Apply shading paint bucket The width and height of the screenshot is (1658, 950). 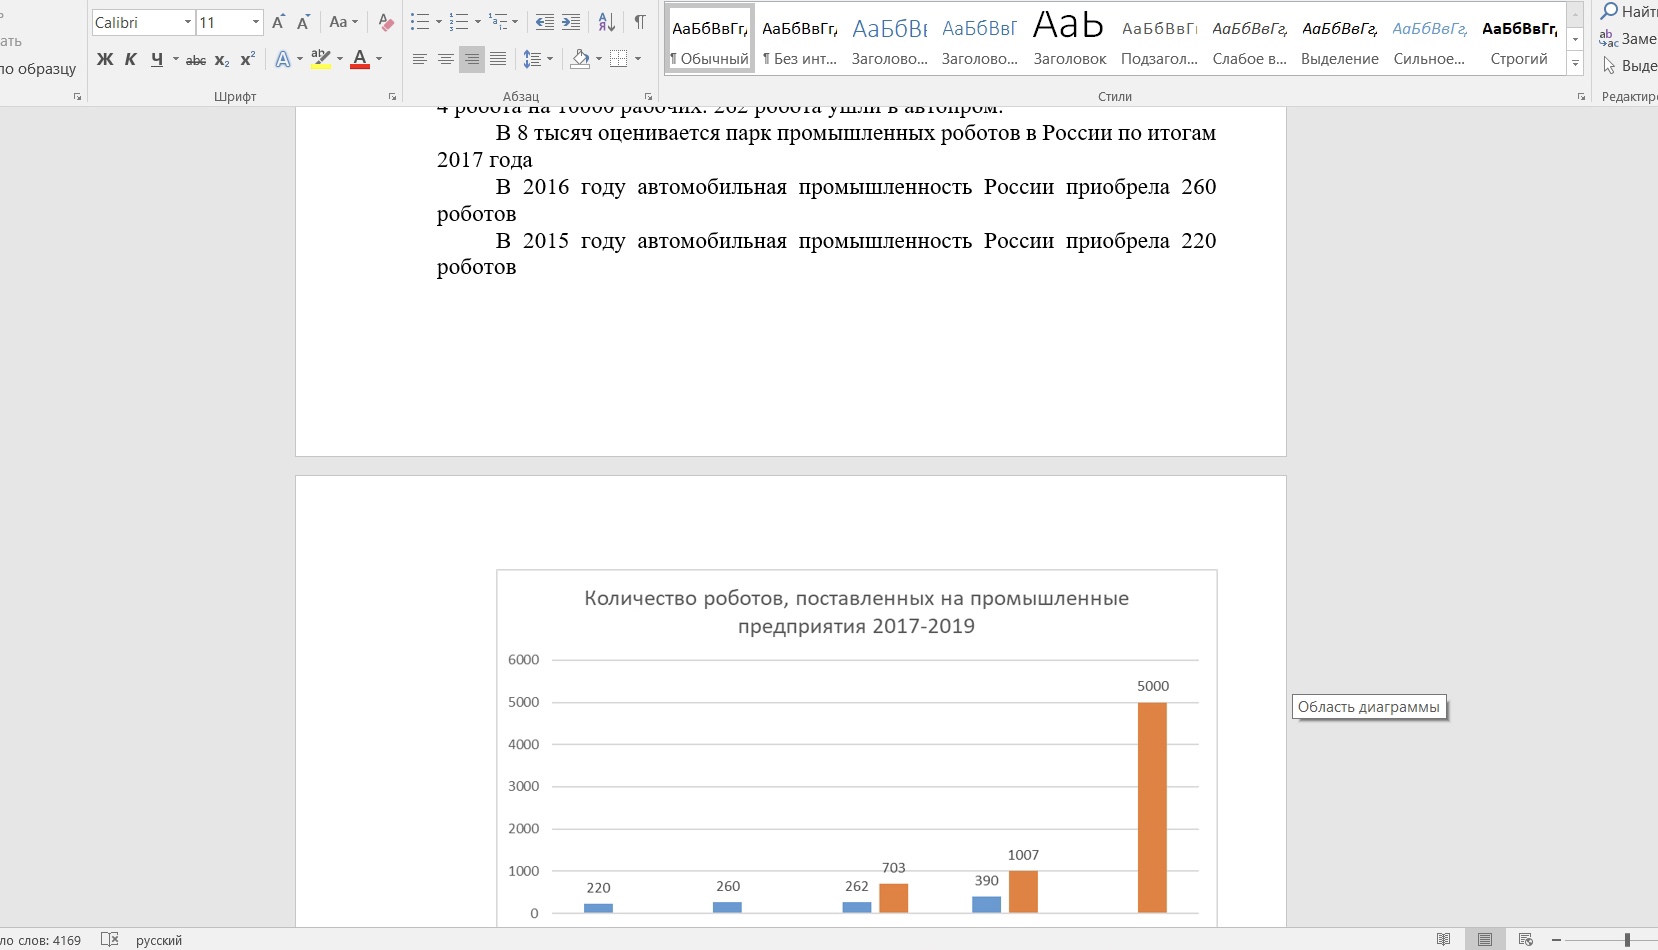click(x=580, y=59)
